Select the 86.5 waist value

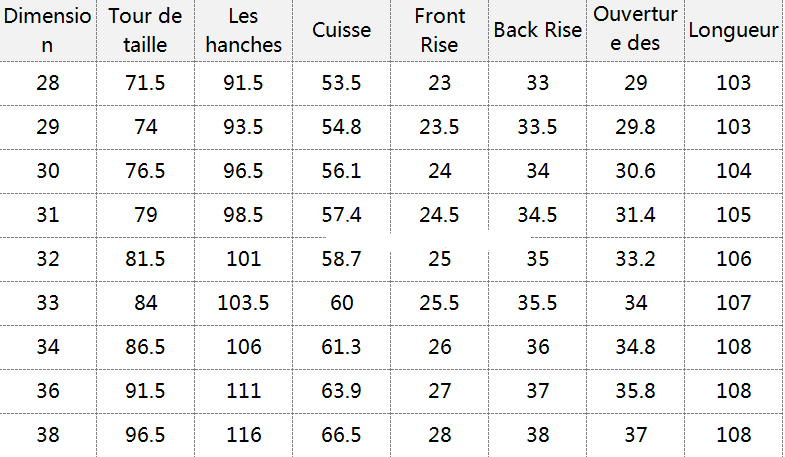tap(145, 347)
